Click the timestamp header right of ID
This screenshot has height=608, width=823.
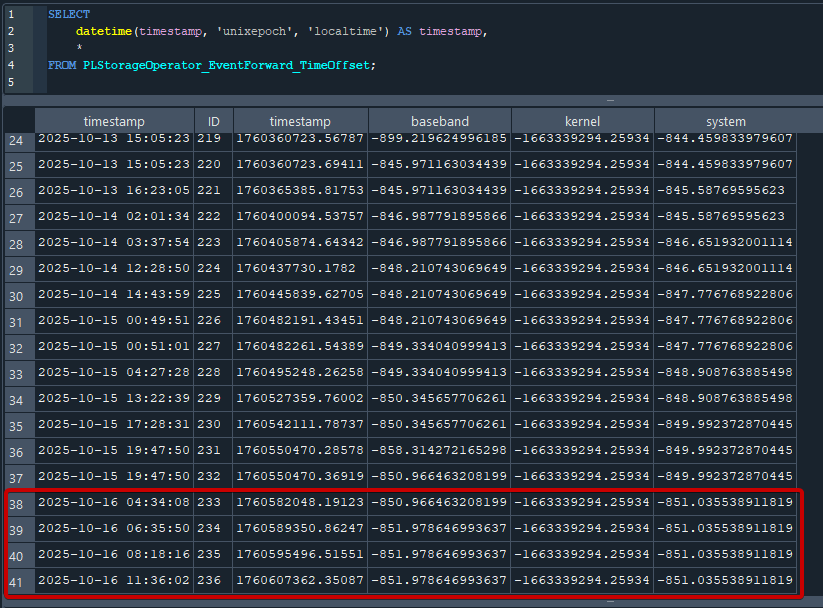(300, 121)
